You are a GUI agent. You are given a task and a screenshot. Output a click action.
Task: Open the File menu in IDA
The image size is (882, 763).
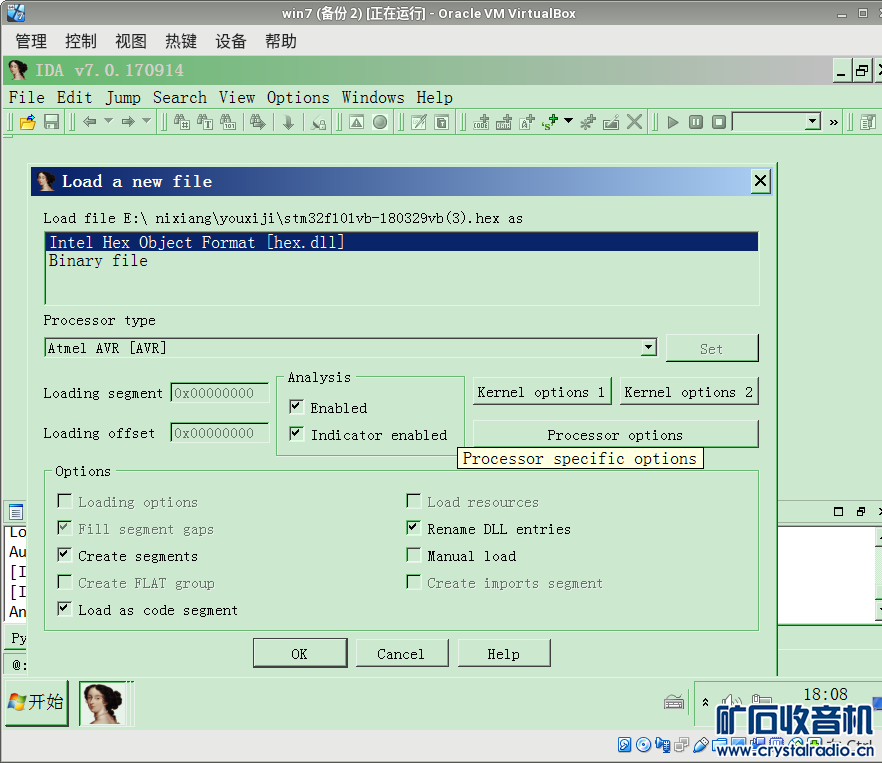tap(26, 97)
